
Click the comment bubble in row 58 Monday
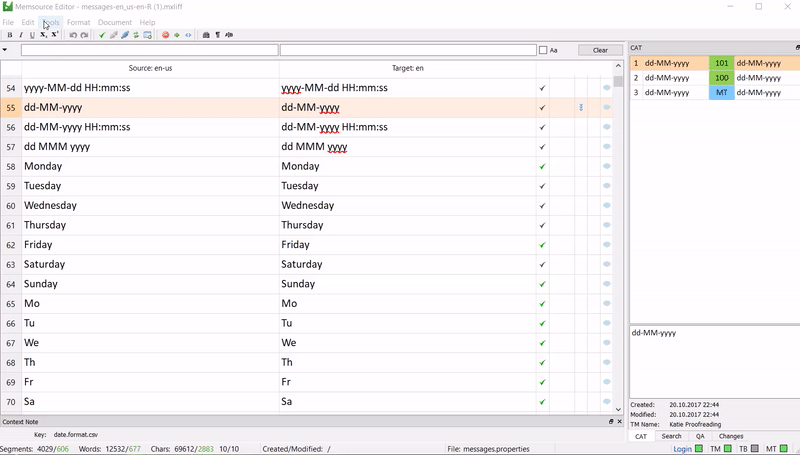607,166
